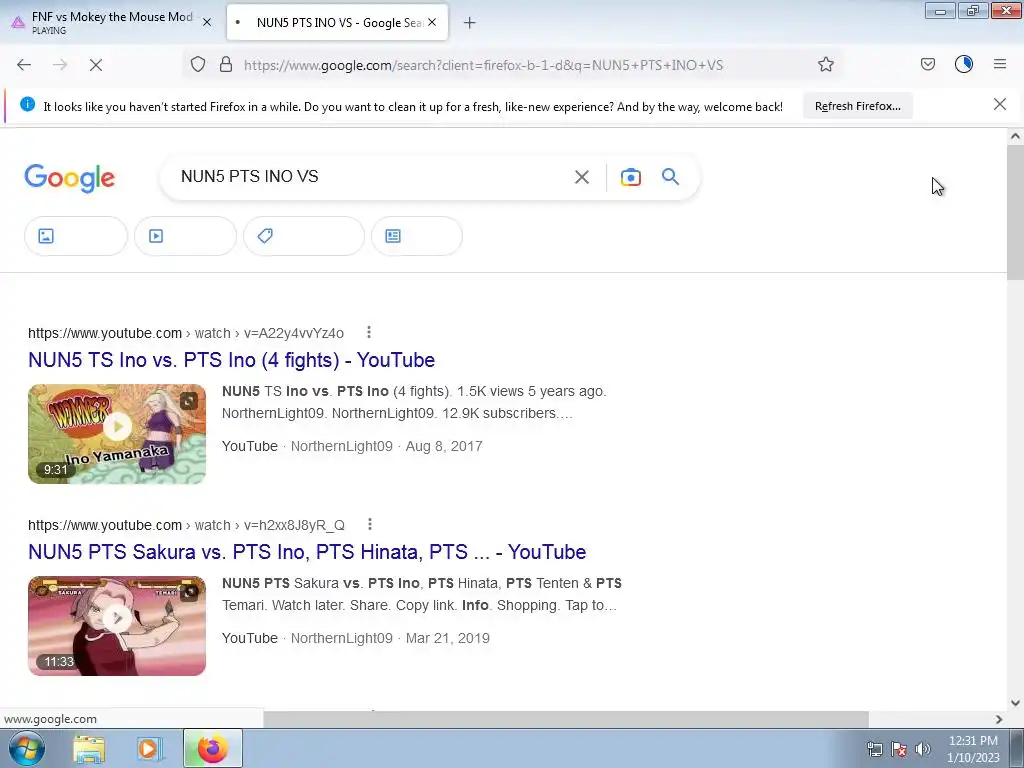Open NUN5 PTS Sakura vs. PTS Ino result
The height and width of the screenshot is (768, 1024).
[x=307, y=552]
